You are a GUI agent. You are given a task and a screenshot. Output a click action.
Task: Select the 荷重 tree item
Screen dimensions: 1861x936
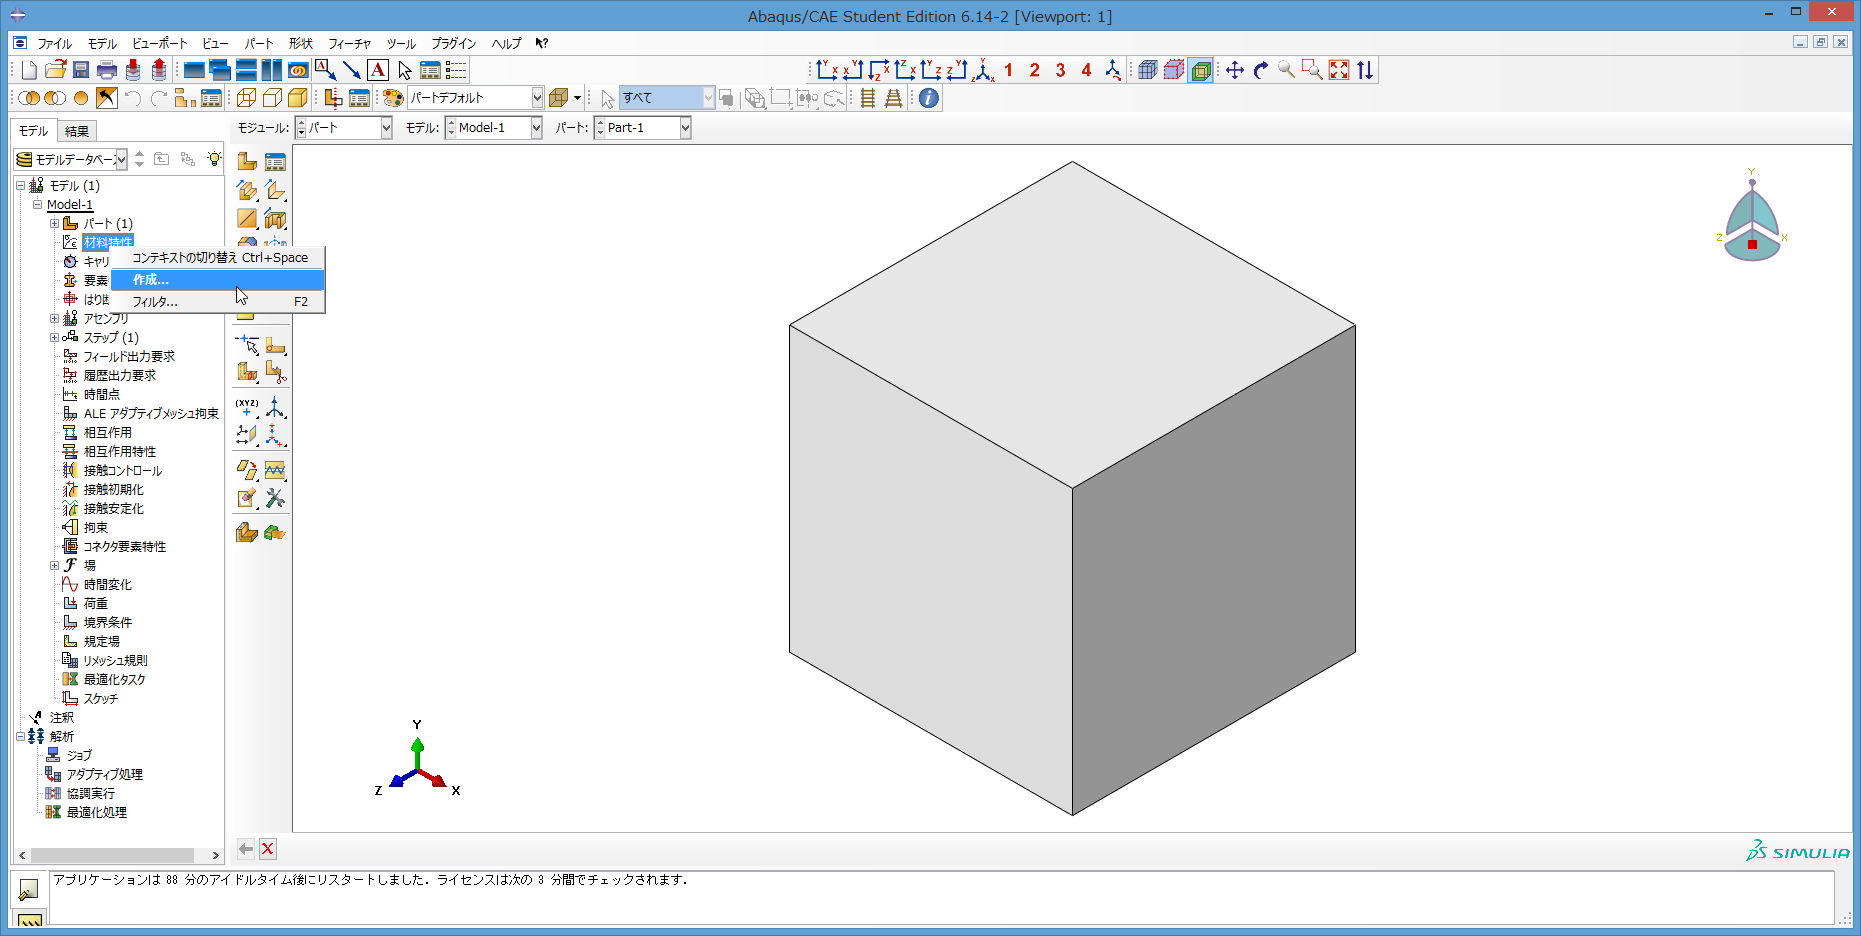pos(96,604)
